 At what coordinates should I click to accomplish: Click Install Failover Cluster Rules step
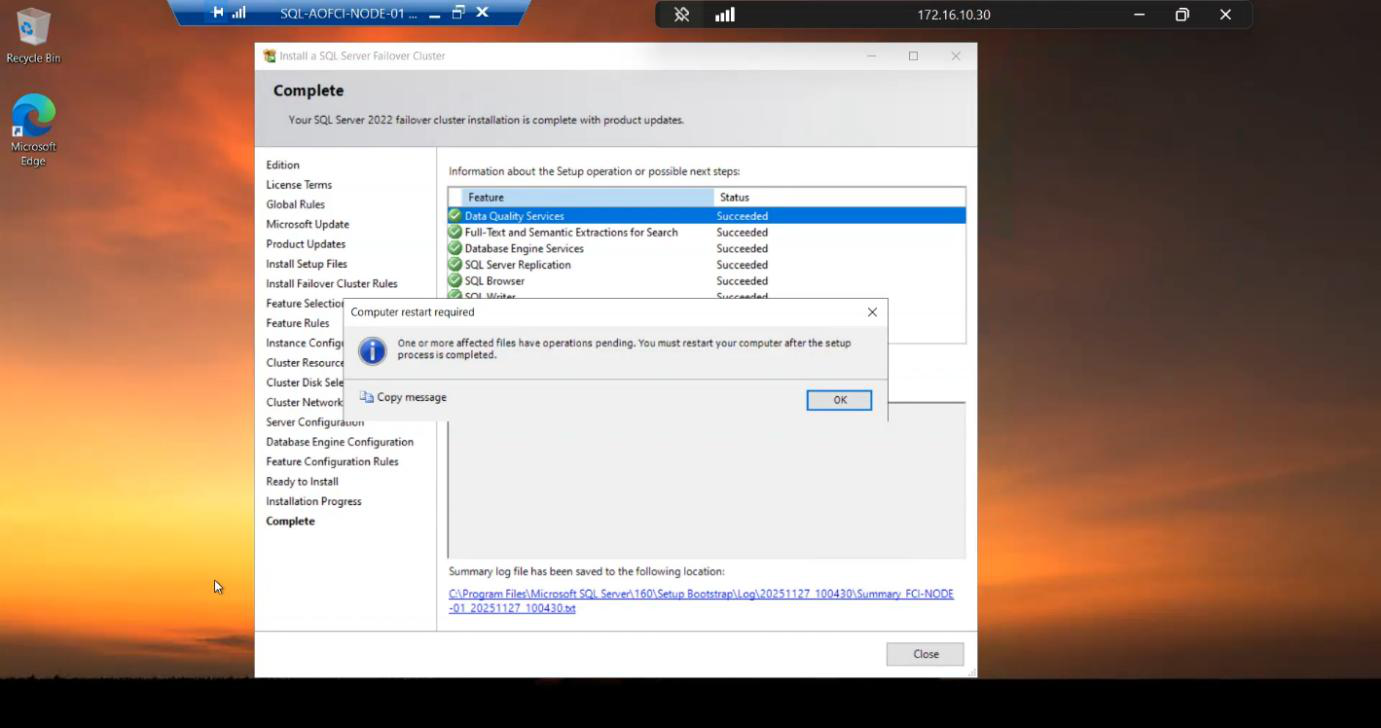click(x=332, y=284)
